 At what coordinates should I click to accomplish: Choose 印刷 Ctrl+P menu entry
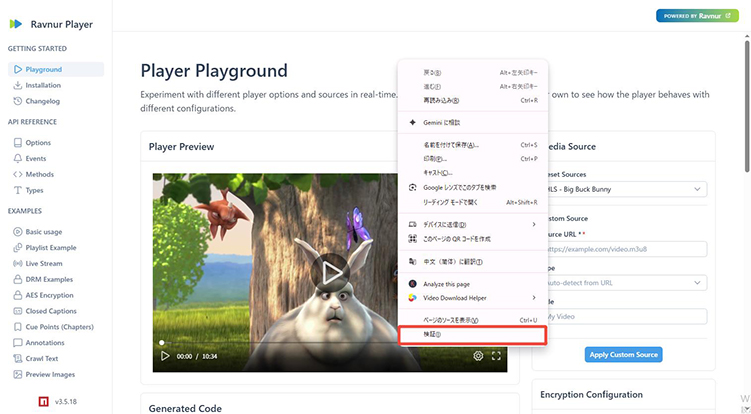(473, 159)
